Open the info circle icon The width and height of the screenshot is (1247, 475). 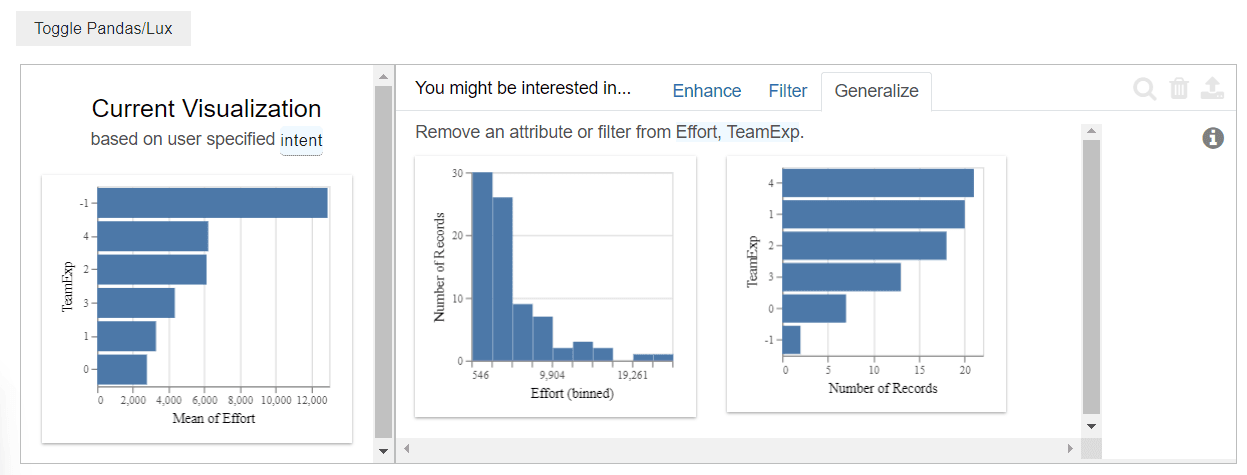click(x=1213, y=138)
